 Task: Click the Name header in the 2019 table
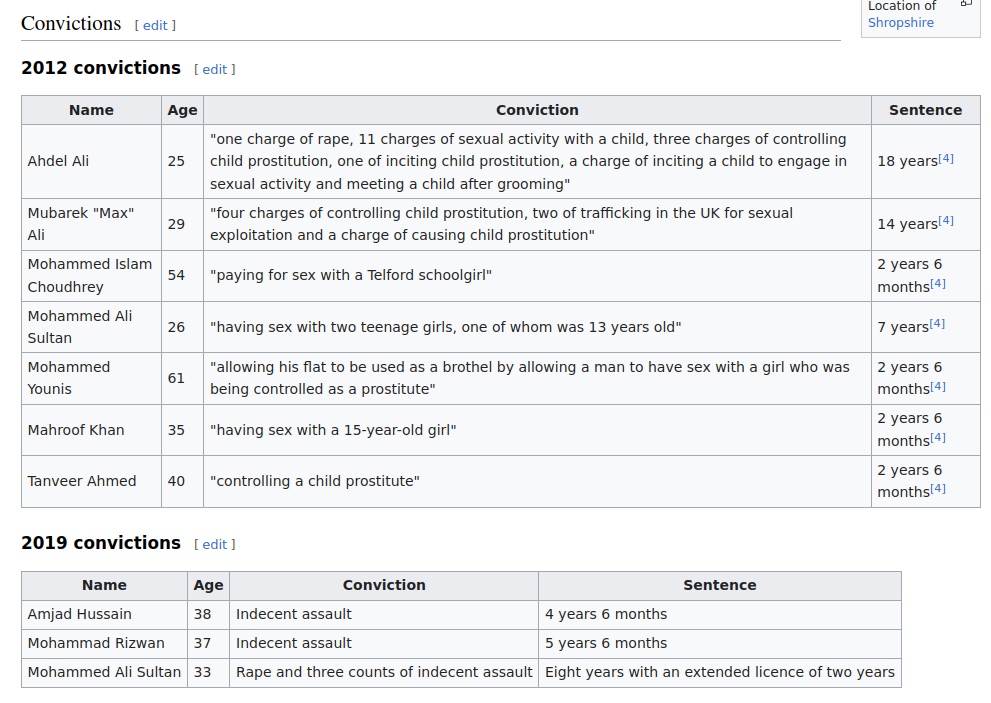click(104, 585)
